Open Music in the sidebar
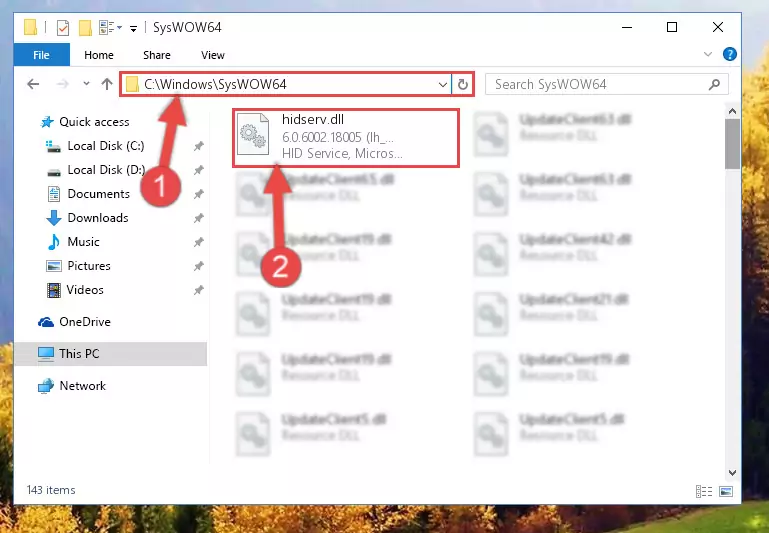769x533 pixels. 73,242
